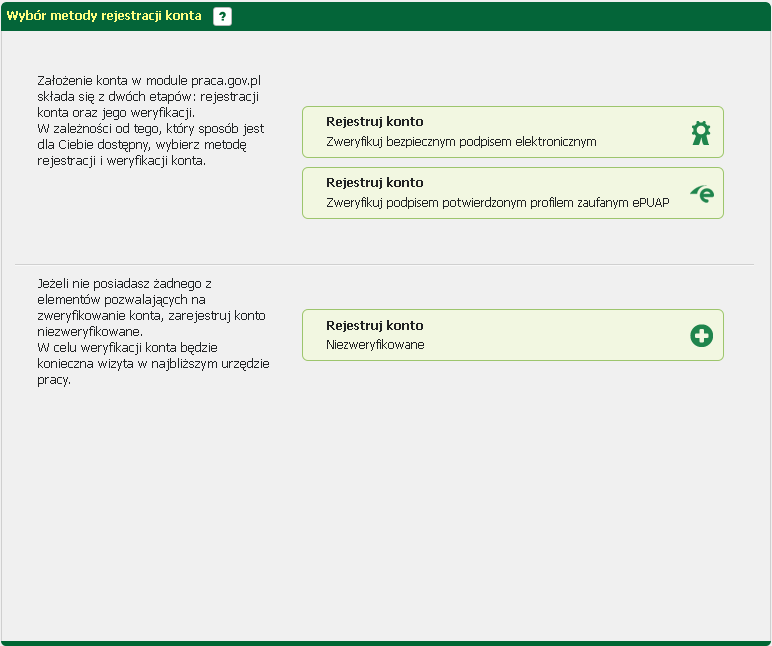Screen dimensions: 772x646
Task: Click the 'Niezweryfikowane' label
Action: point(375,345)
